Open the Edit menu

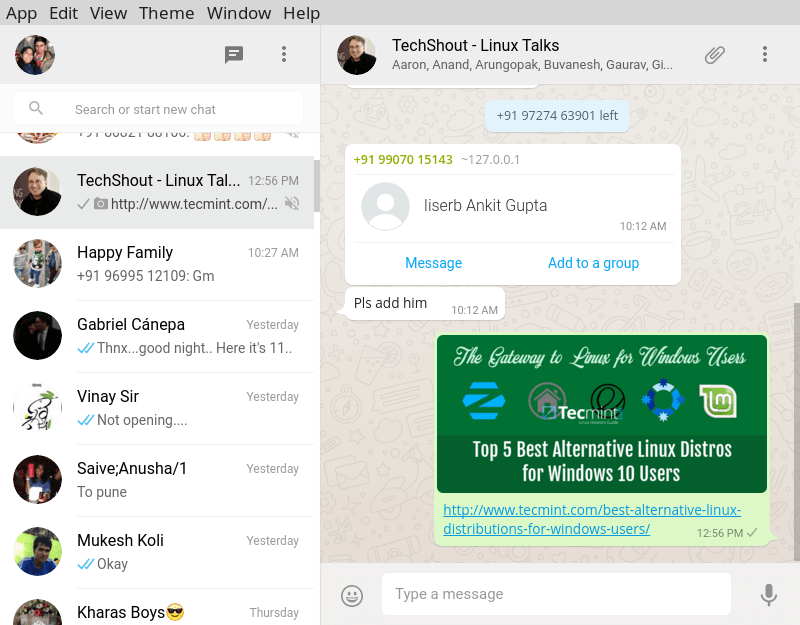coord(63,13)
